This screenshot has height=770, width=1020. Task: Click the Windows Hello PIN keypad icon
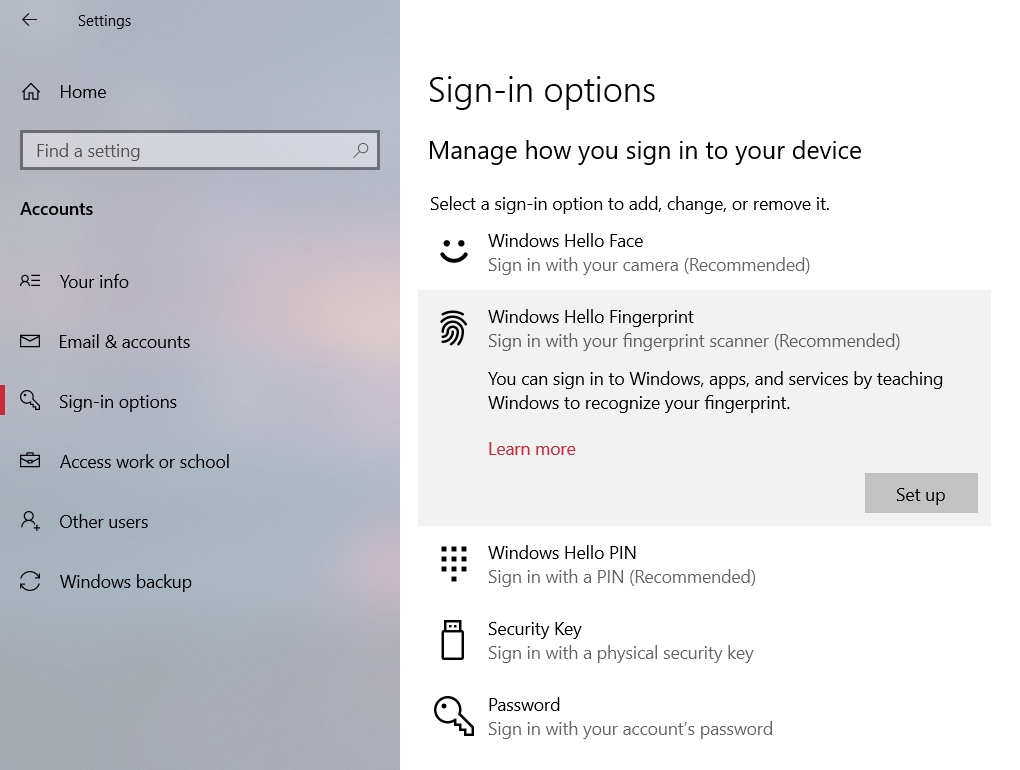pos(453,563)
